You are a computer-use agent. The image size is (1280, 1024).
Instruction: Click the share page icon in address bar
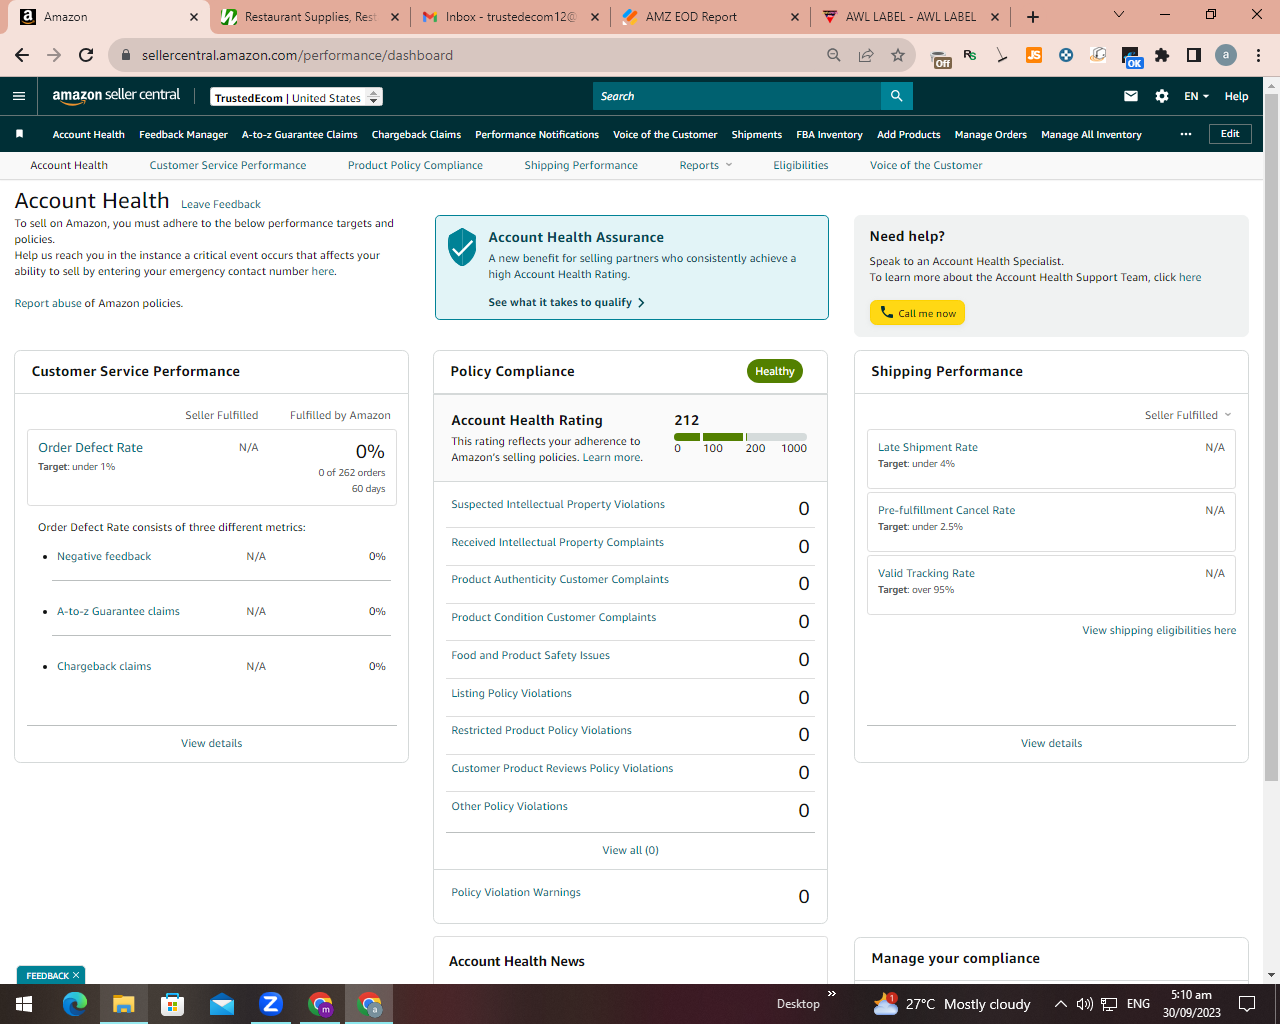[x=866, y=55]
